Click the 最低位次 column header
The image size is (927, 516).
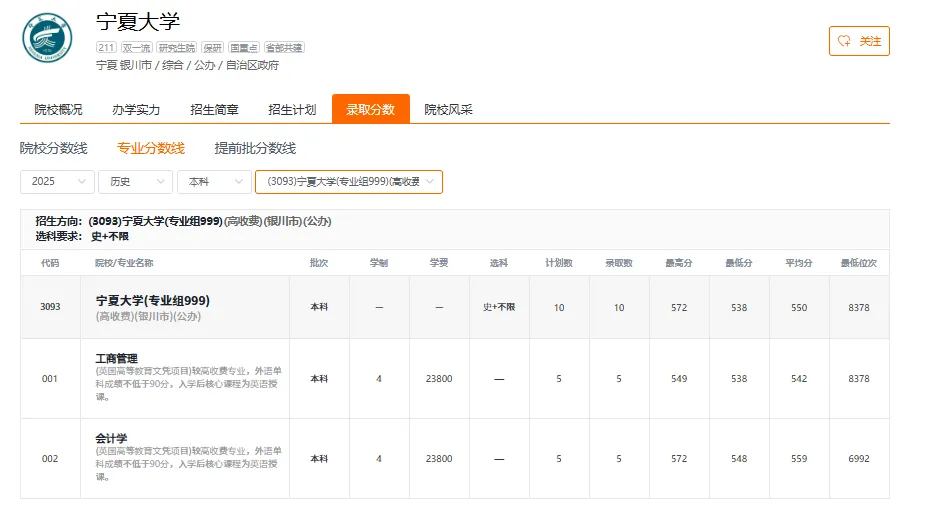859,263
